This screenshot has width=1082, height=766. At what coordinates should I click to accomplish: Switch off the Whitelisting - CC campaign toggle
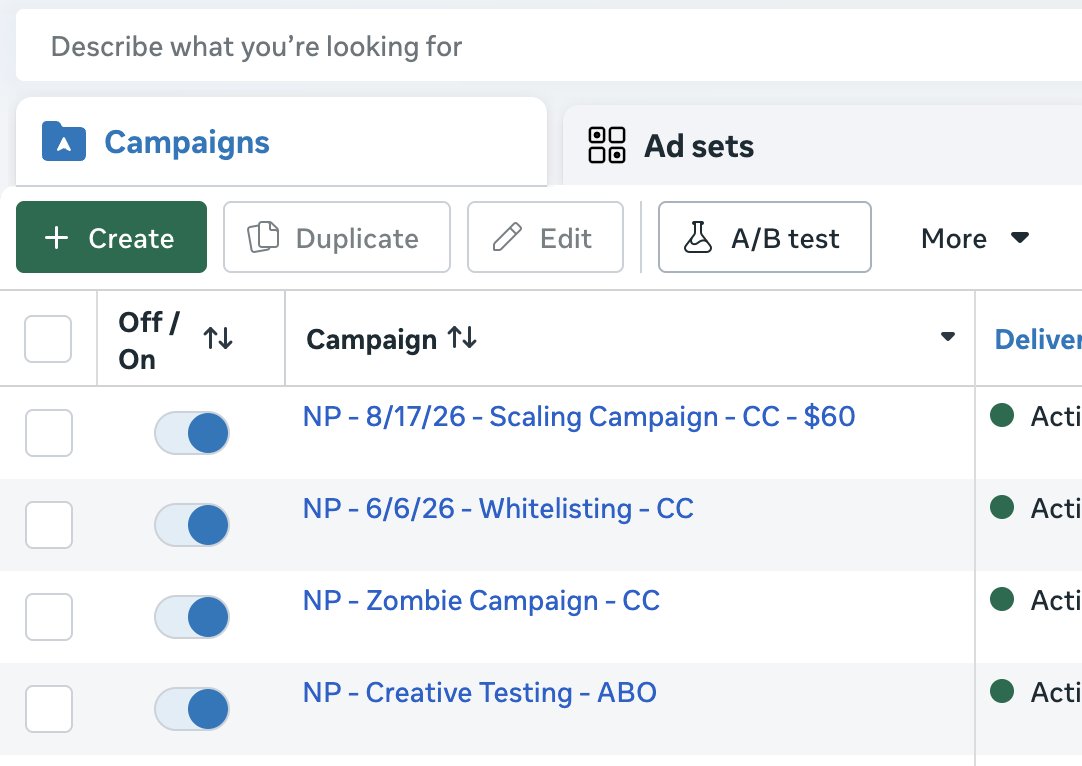(191, 524)
